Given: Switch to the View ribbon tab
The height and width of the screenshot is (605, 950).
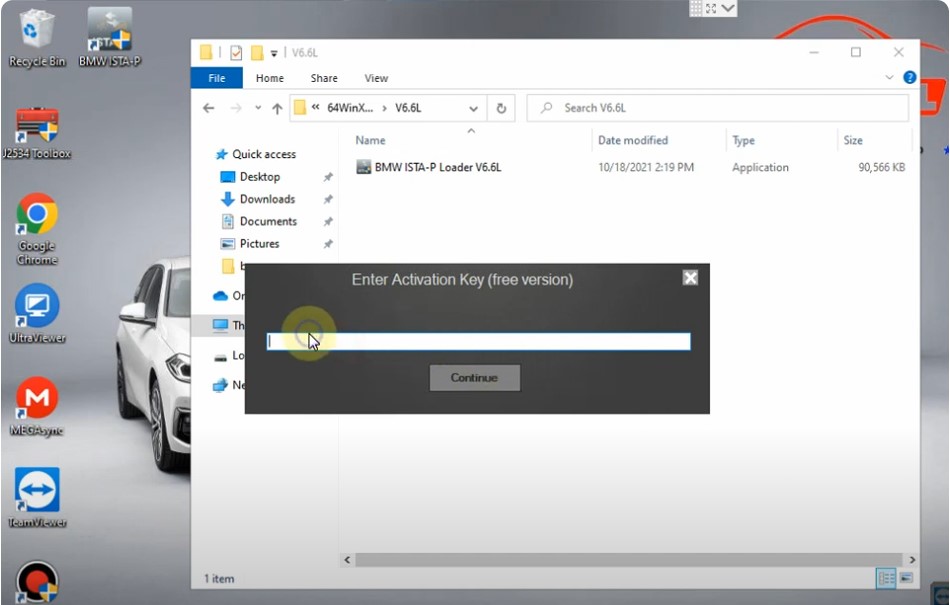Looking at the screenshot, I should (x=376, y=78).
